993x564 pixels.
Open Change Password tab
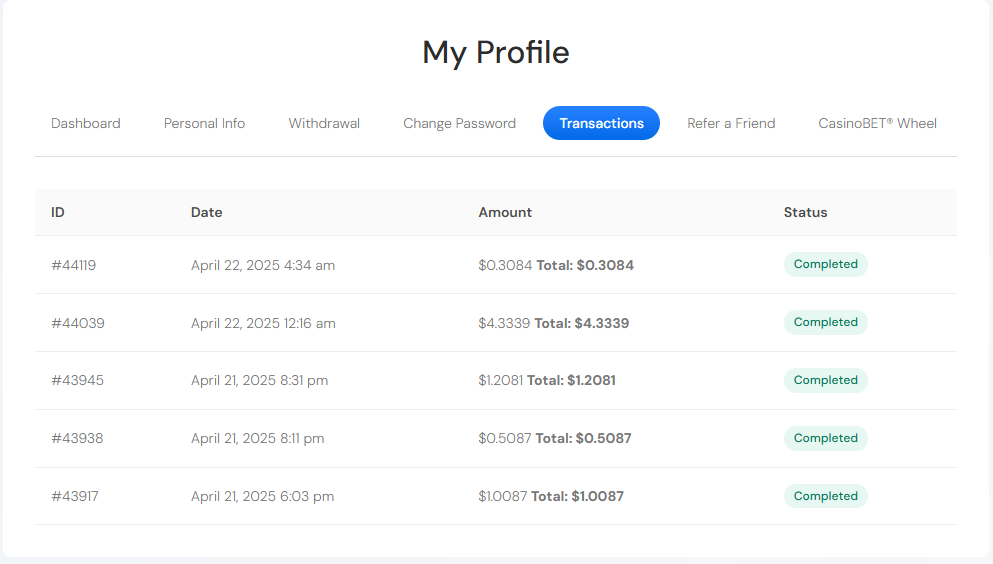[x=459, y=123]
